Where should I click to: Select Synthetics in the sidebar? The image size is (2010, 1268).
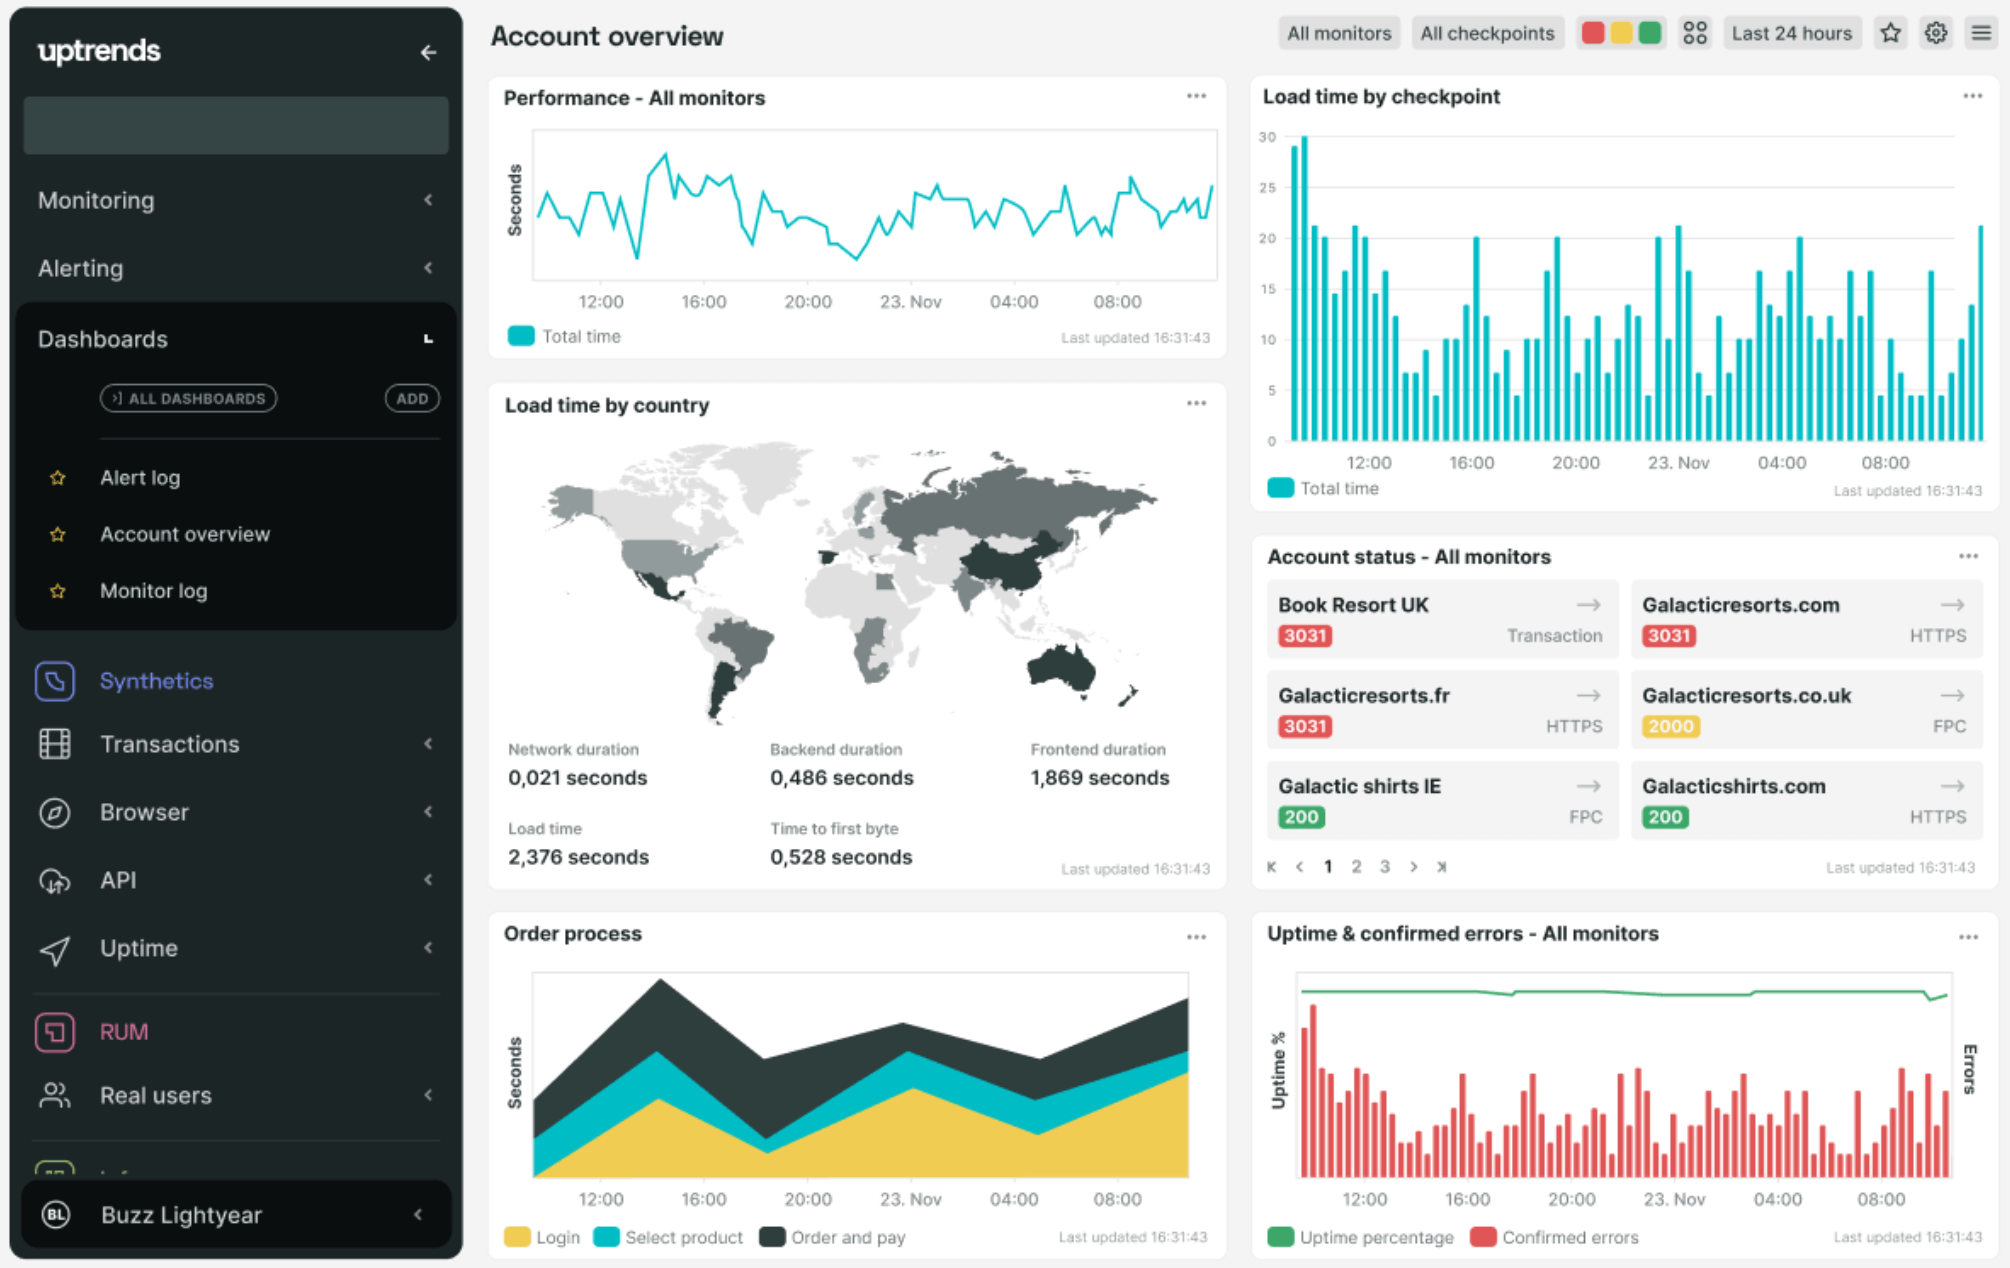[156, 681]
